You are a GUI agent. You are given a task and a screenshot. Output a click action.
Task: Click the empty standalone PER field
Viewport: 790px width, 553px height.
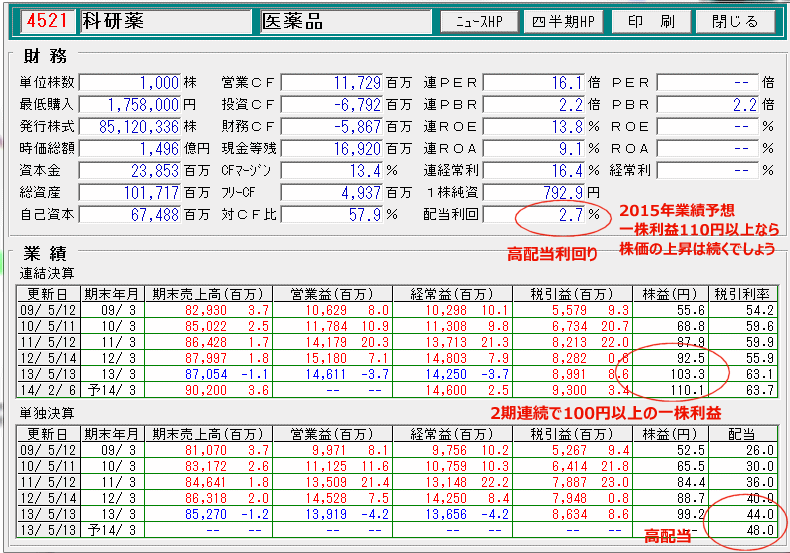[708, 83]
